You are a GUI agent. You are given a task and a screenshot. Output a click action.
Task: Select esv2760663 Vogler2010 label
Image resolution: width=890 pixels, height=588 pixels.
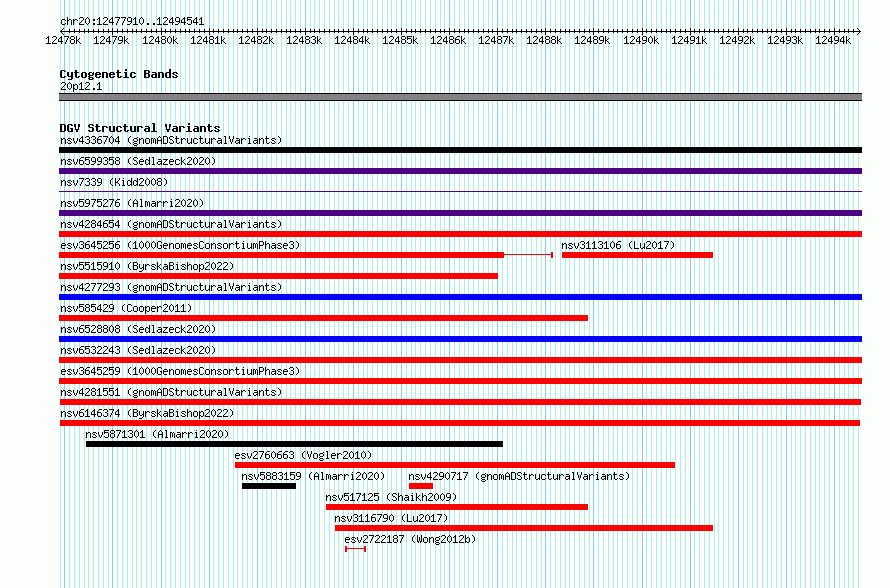click(x=303, y=455)
